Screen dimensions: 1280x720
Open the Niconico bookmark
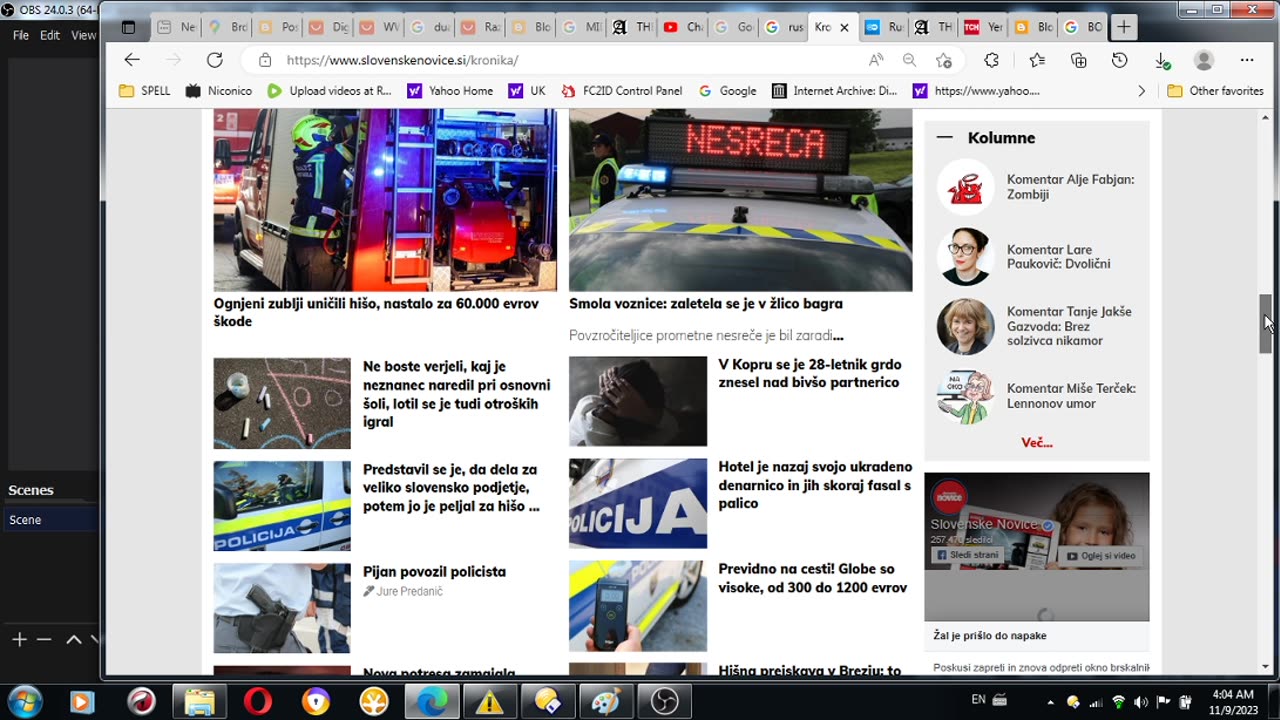[x=219, y=91]
